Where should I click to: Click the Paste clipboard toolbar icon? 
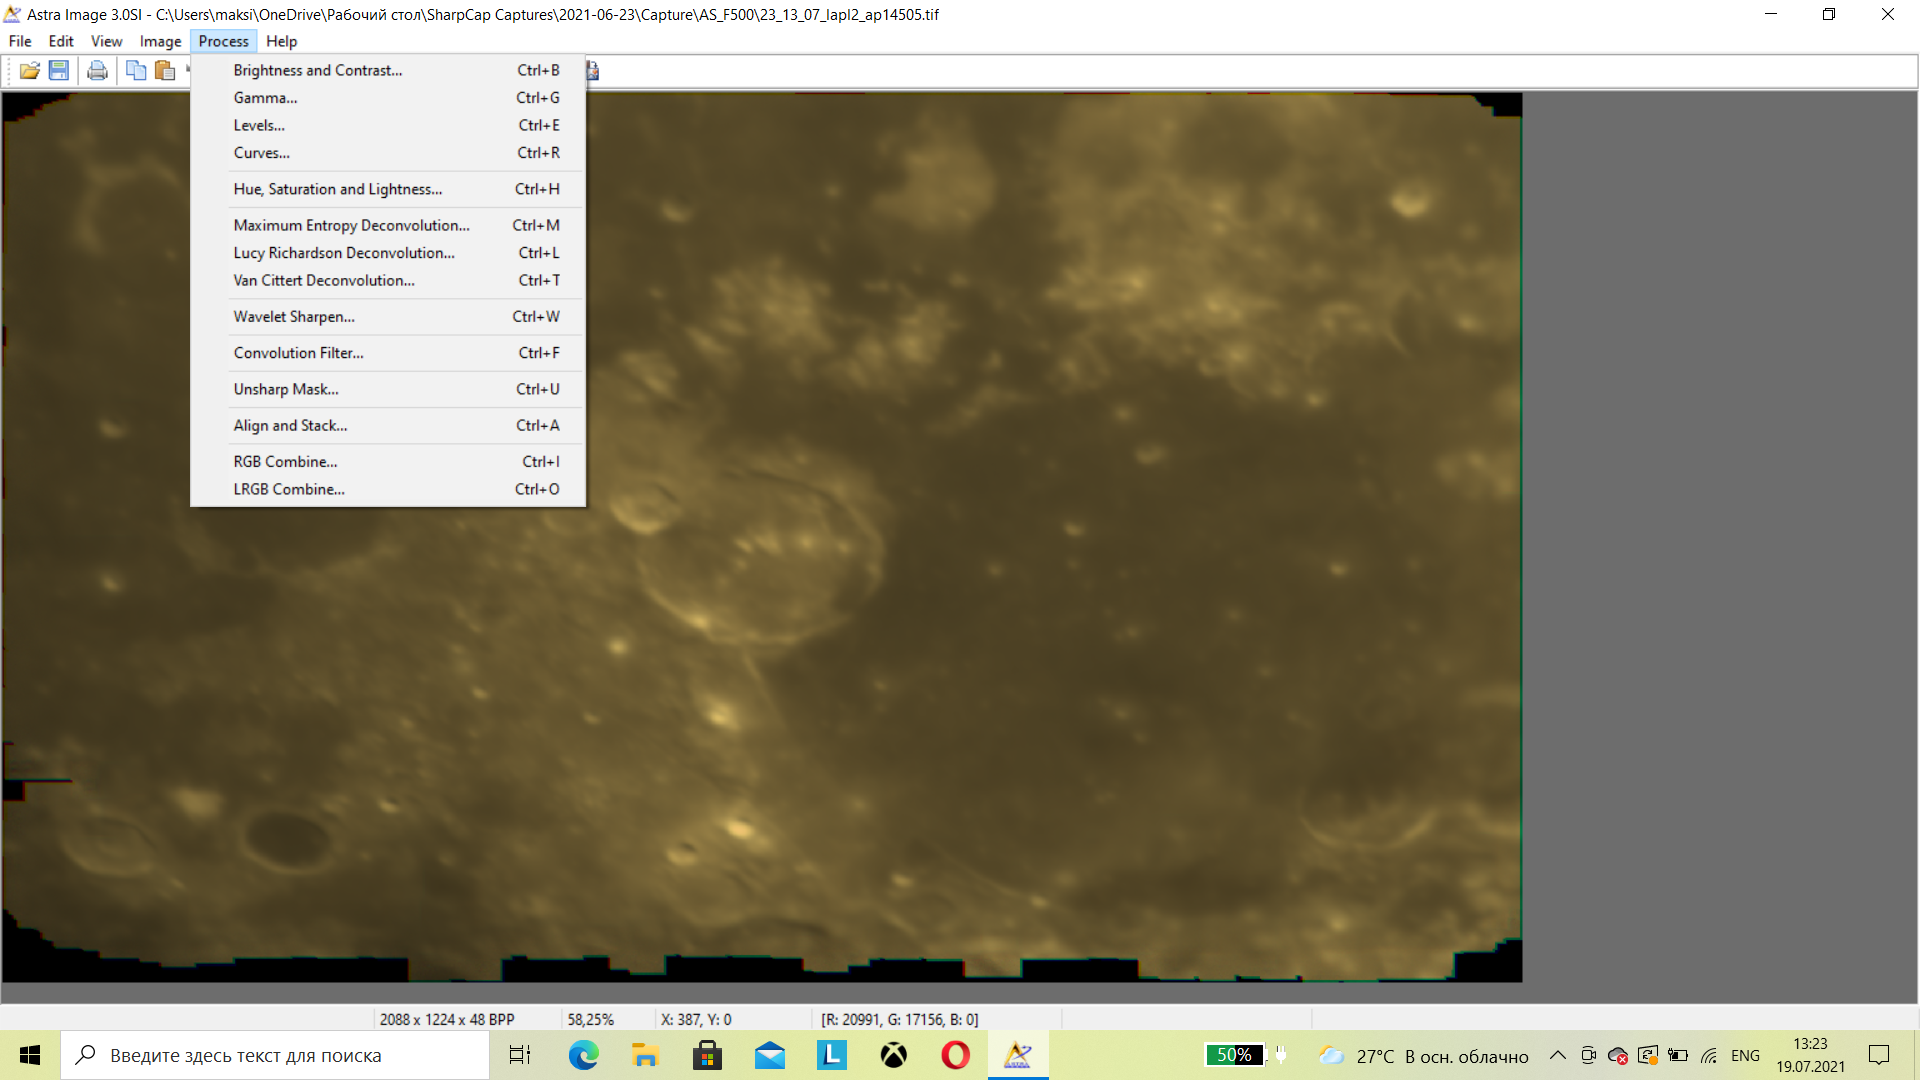click(x=165, y=71)
